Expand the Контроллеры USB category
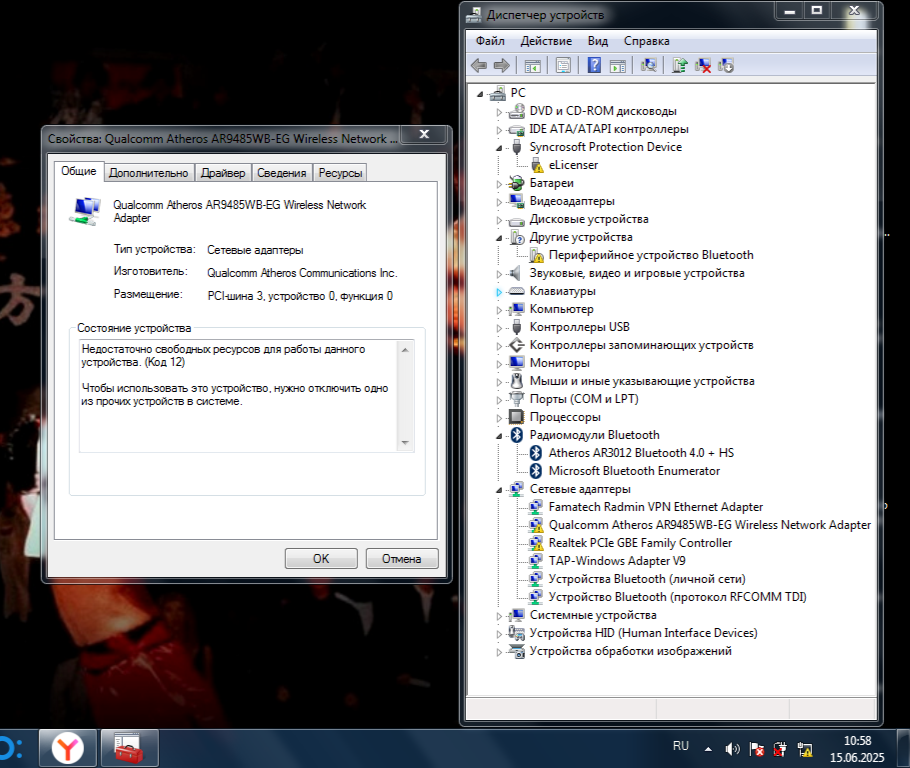 click(499, 328)
